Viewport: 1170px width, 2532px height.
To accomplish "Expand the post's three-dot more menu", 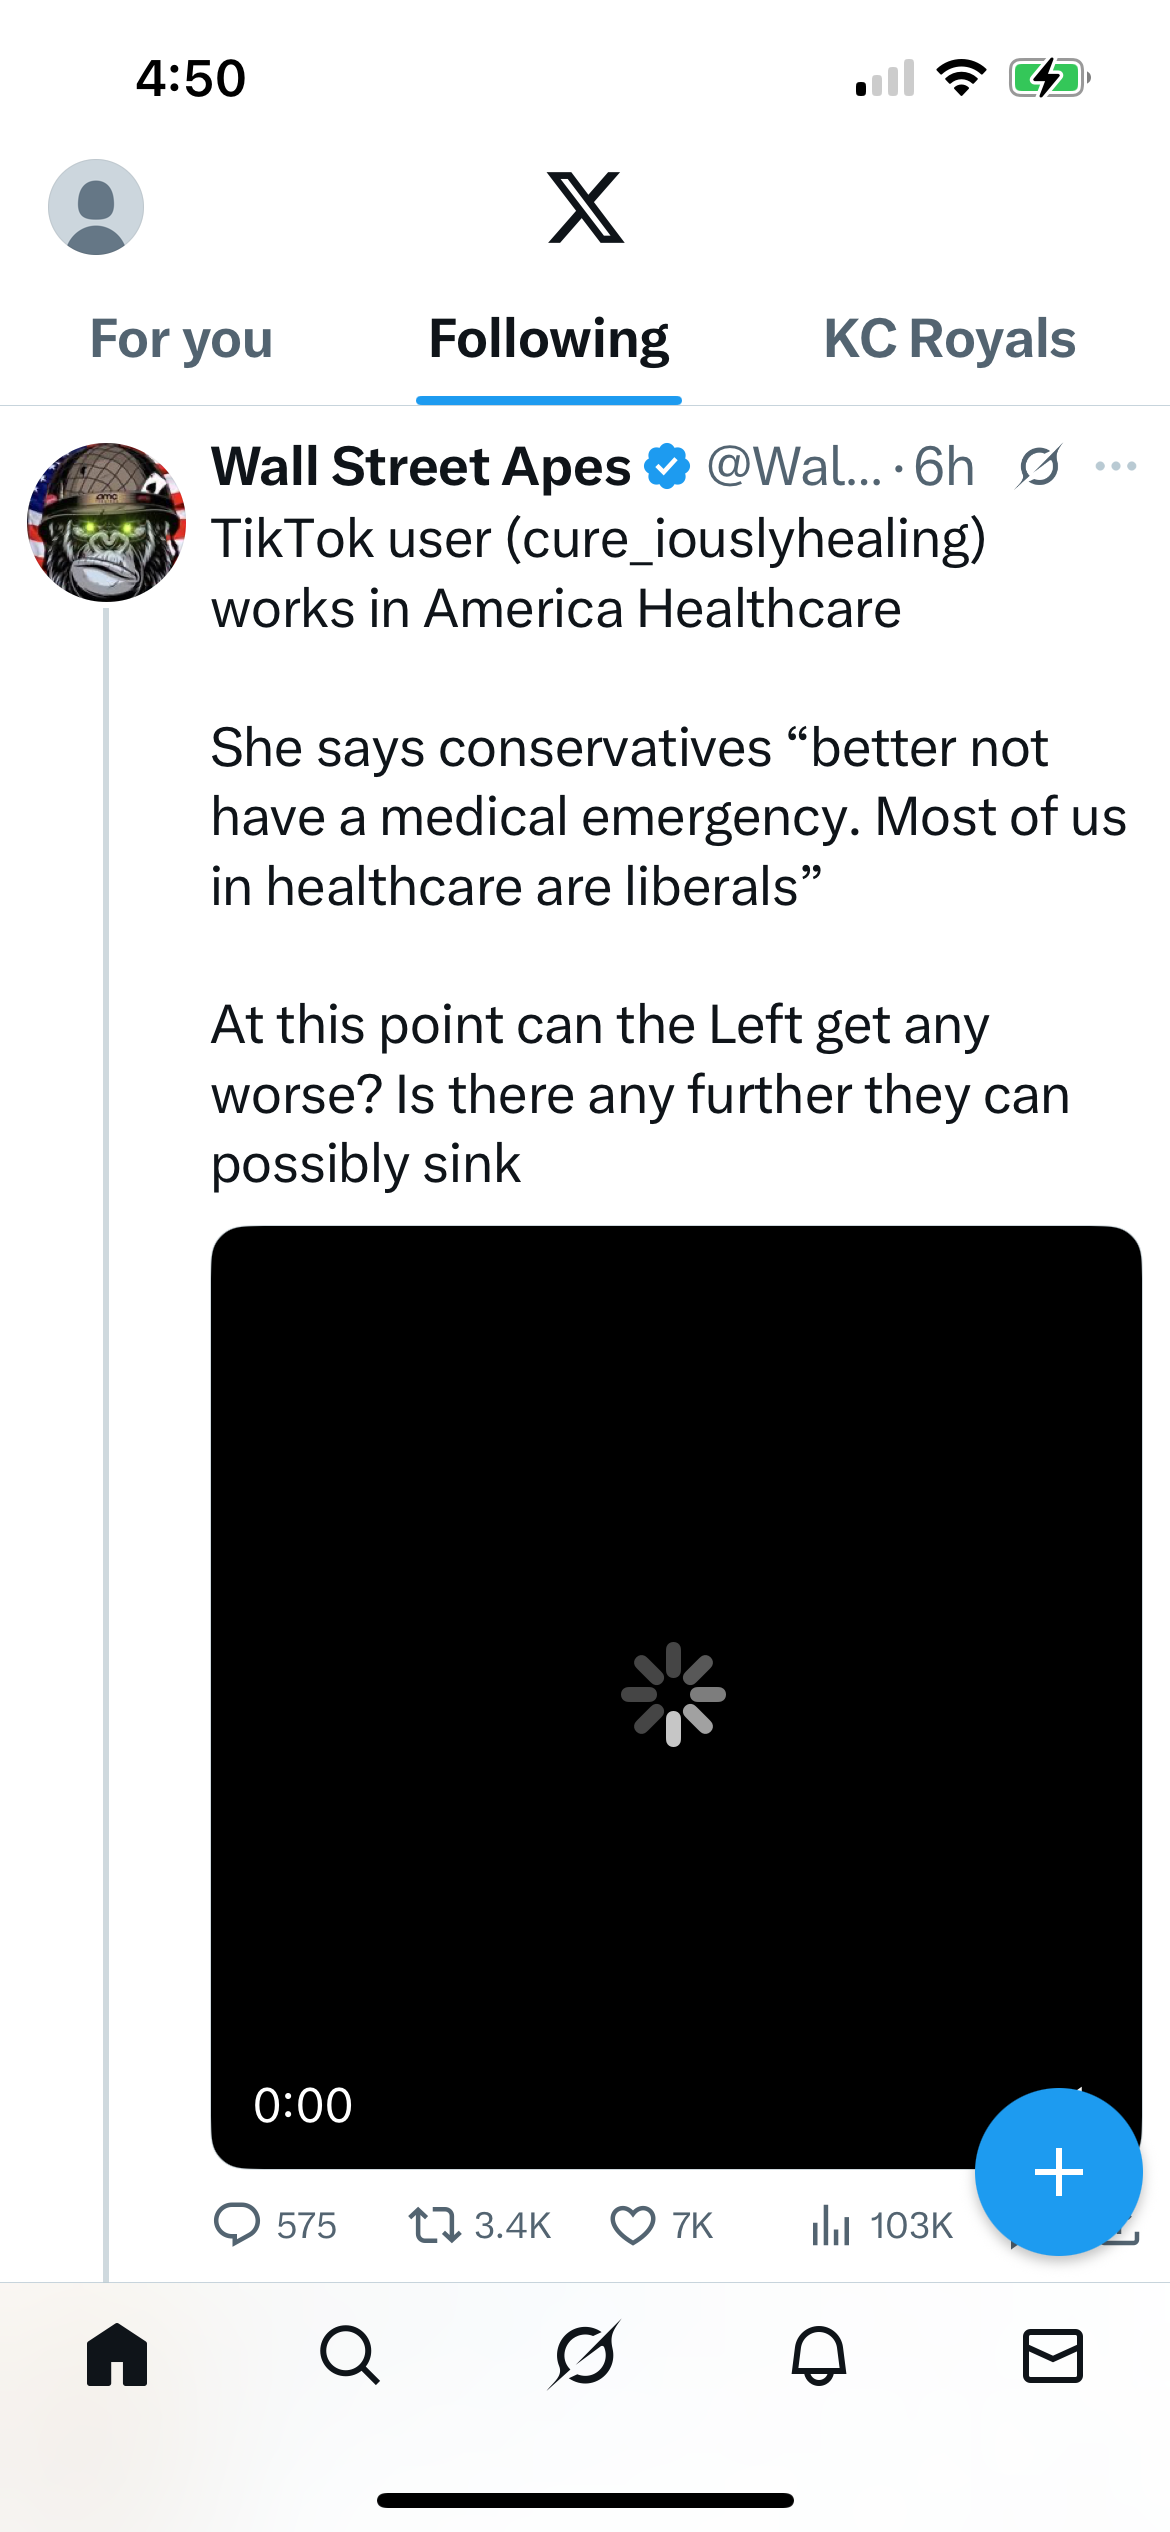I will pos(1115,467).
